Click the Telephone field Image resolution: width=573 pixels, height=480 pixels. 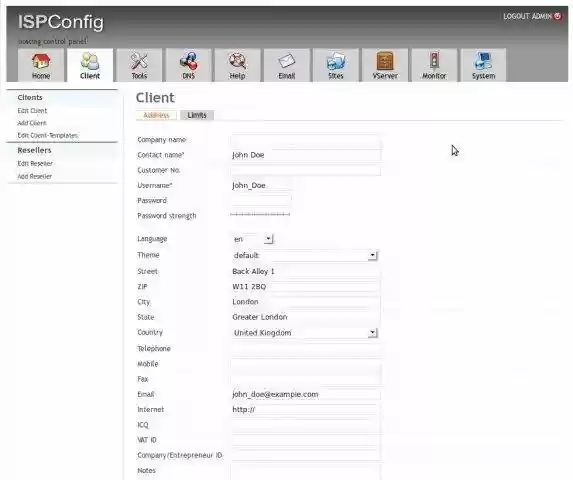[x=306, y=348]
